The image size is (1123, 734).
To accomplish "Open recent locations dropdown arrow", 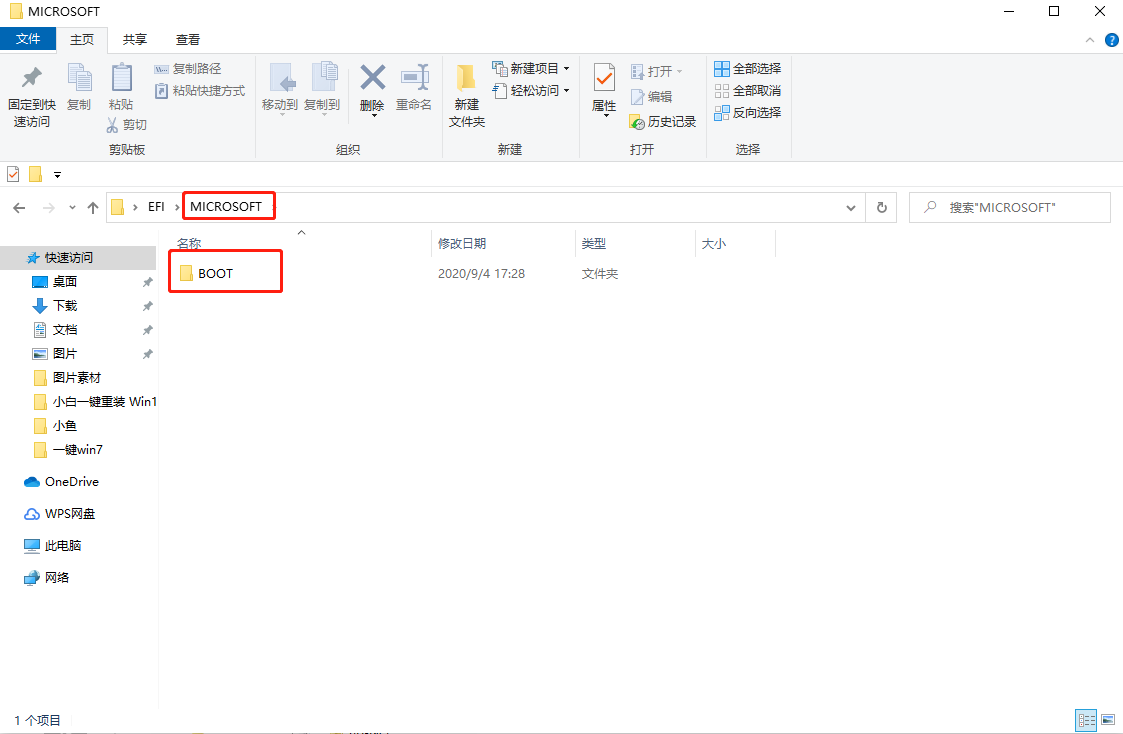I will point(72,208).
